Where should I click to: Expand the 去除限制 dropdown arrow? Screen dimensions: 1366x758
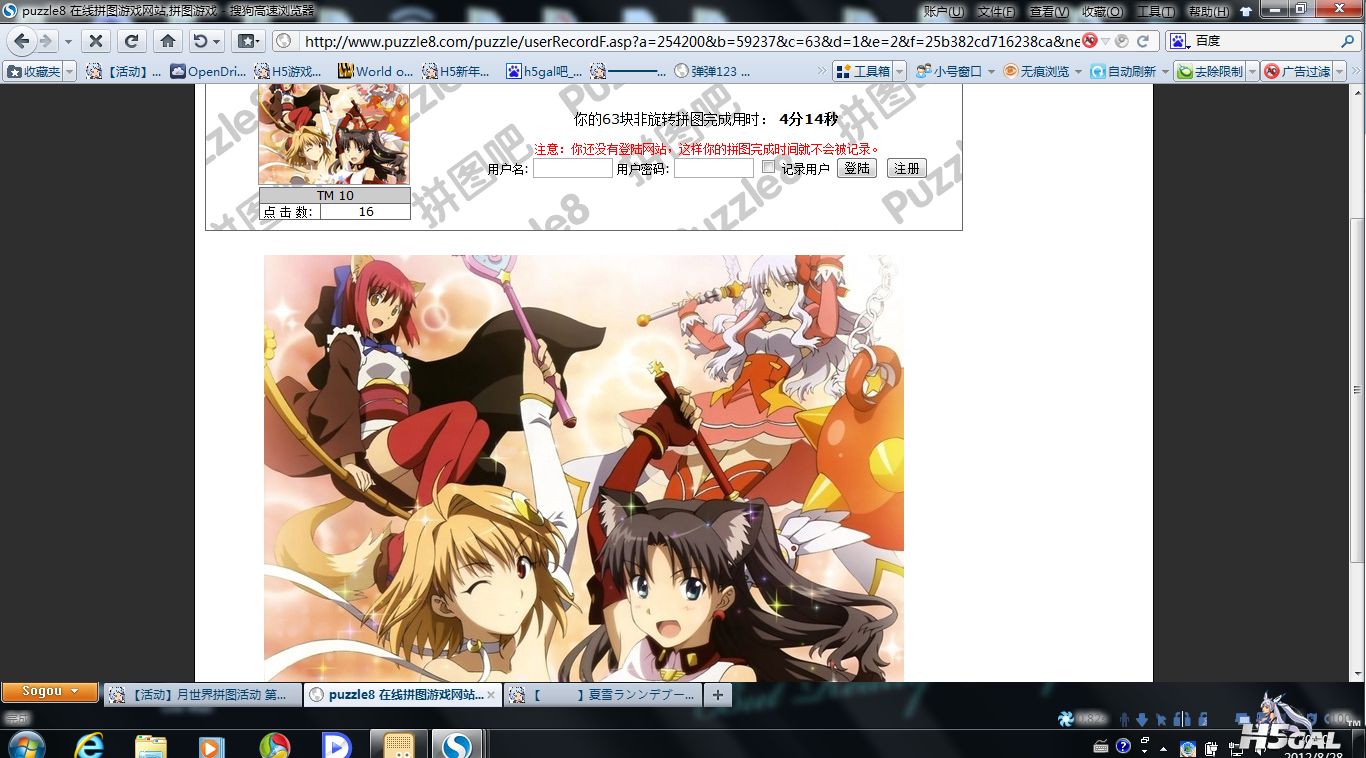(x=1252, y=71)
